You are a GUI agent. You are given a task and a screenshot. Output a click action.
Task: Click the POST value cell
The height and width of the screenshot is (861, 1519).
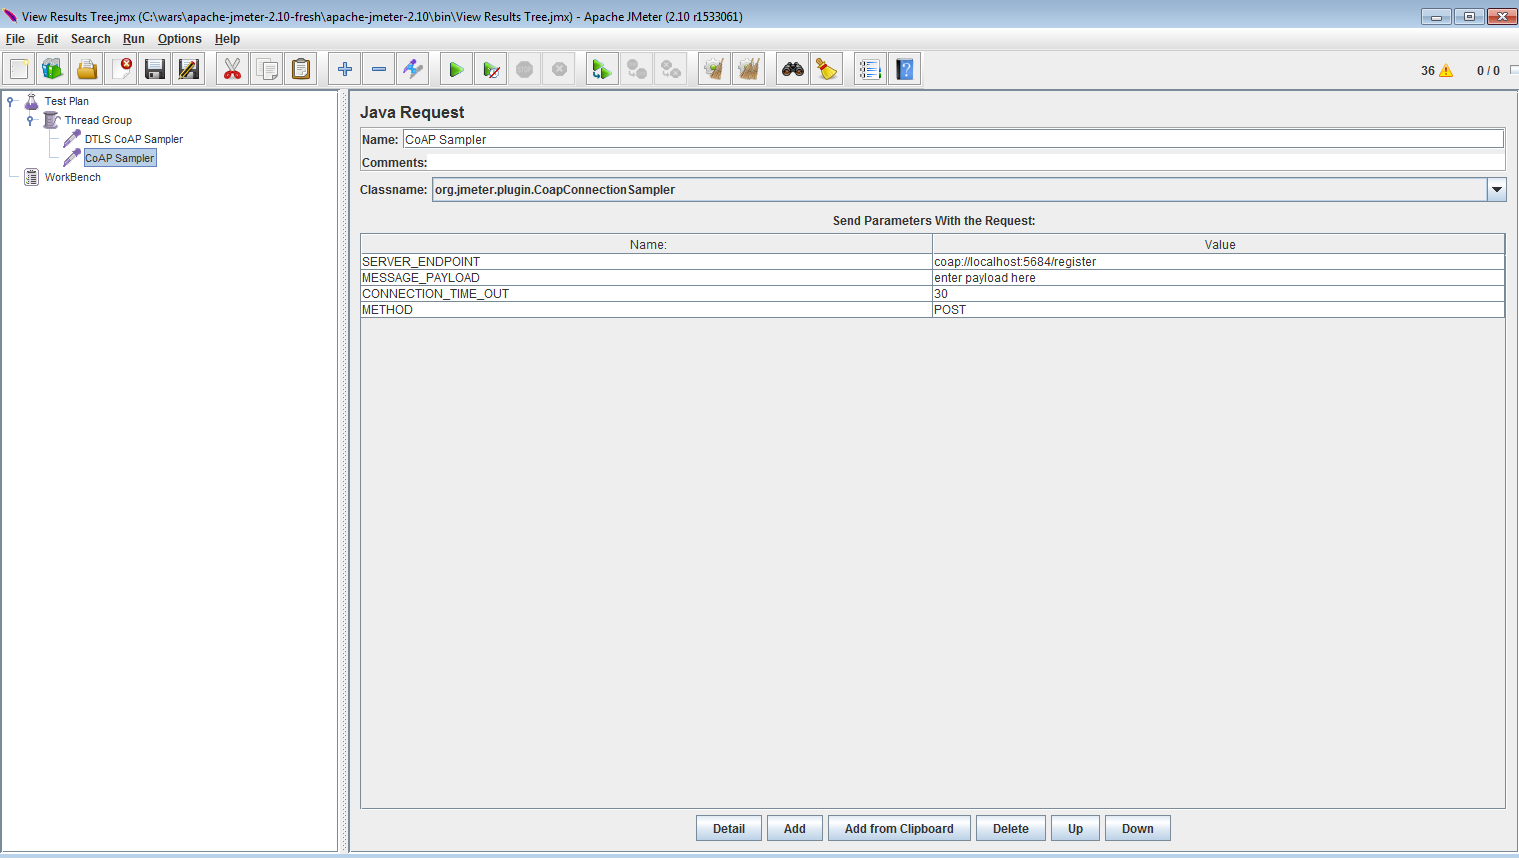point(1218,309)
